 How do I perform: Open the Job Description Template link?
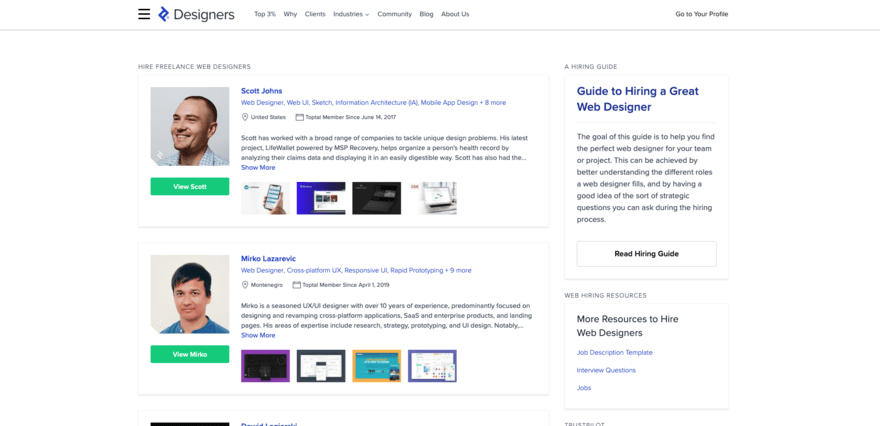614,352
